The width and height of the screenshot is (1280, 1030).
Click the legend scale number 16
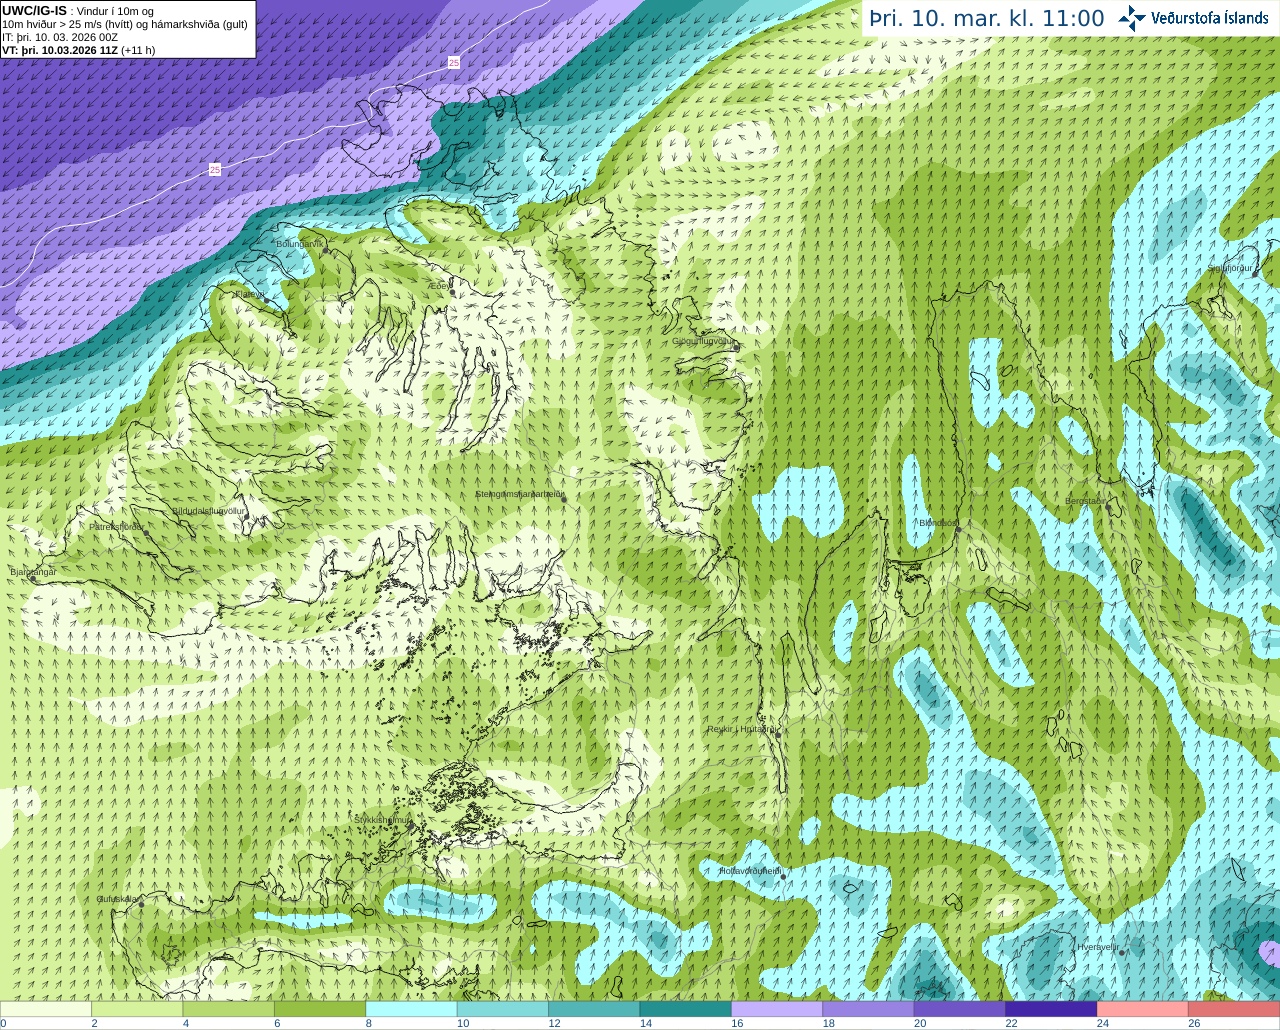pyautogui.click(x=737, y=1023)
